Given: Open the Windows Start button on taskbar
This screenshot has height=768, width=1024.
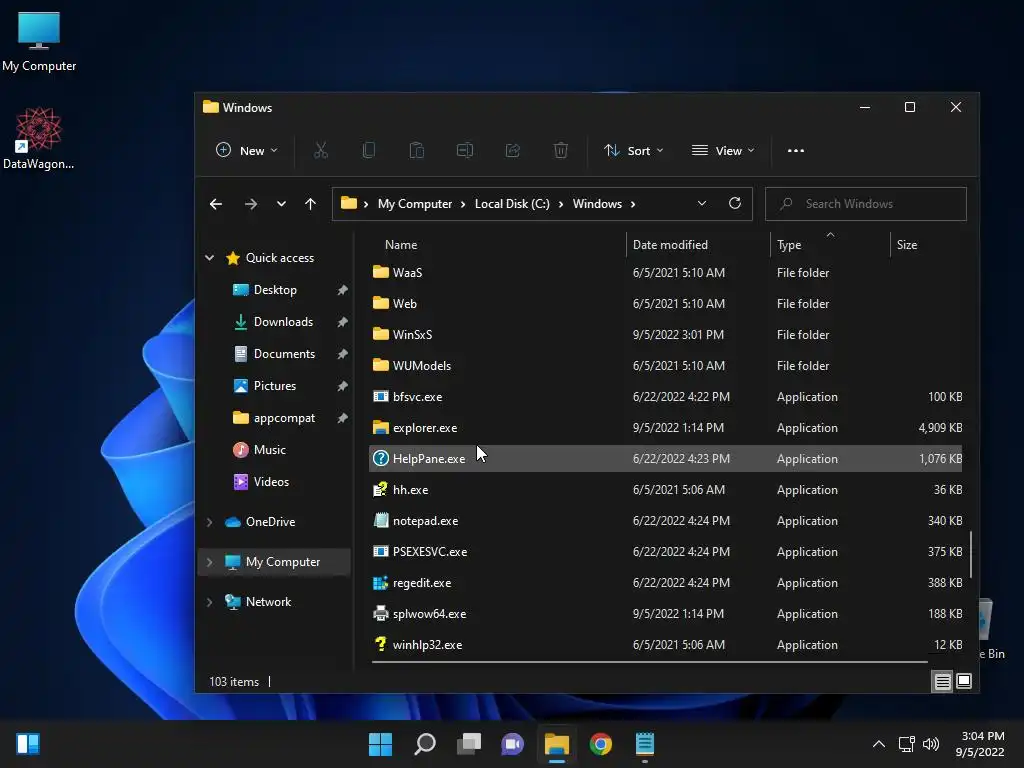Looking at the screenshot, I should 380,744.
